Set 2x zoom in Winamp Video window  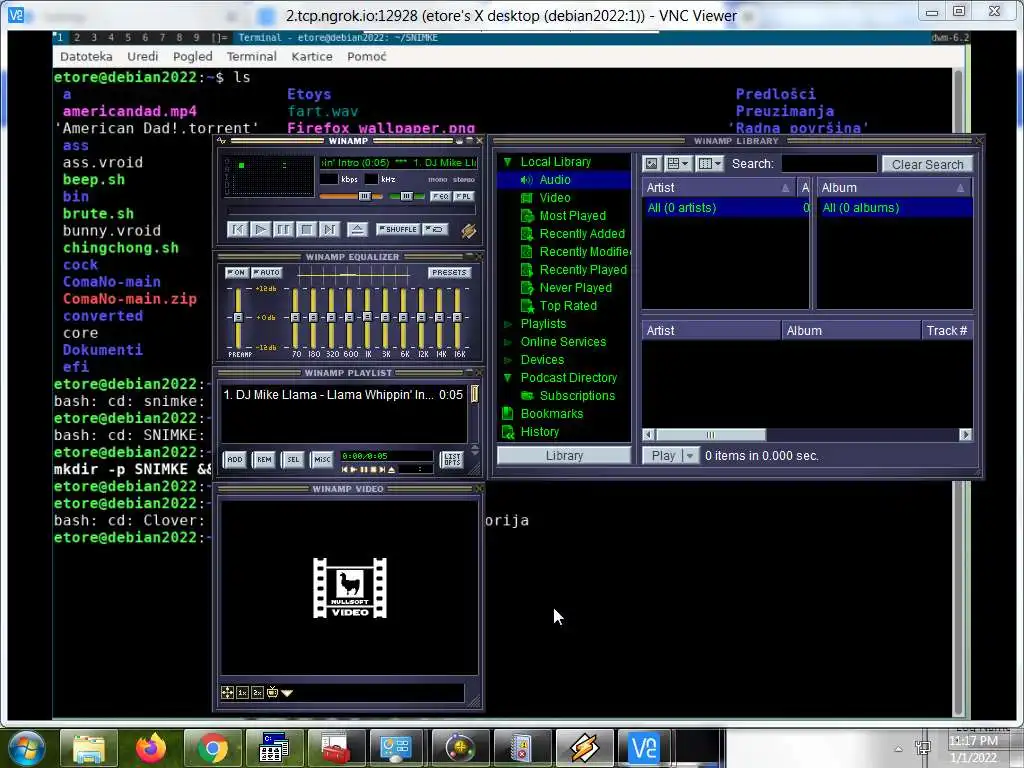pyautogui.click(x=257, y=693)
